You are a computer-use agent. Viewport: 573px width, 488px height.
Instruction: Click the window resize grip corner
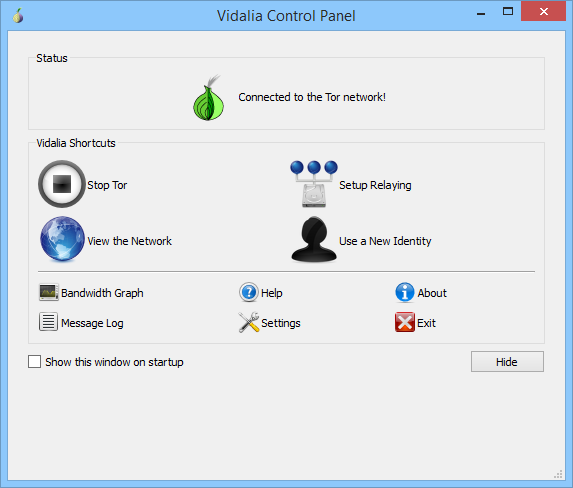point(558,474)
